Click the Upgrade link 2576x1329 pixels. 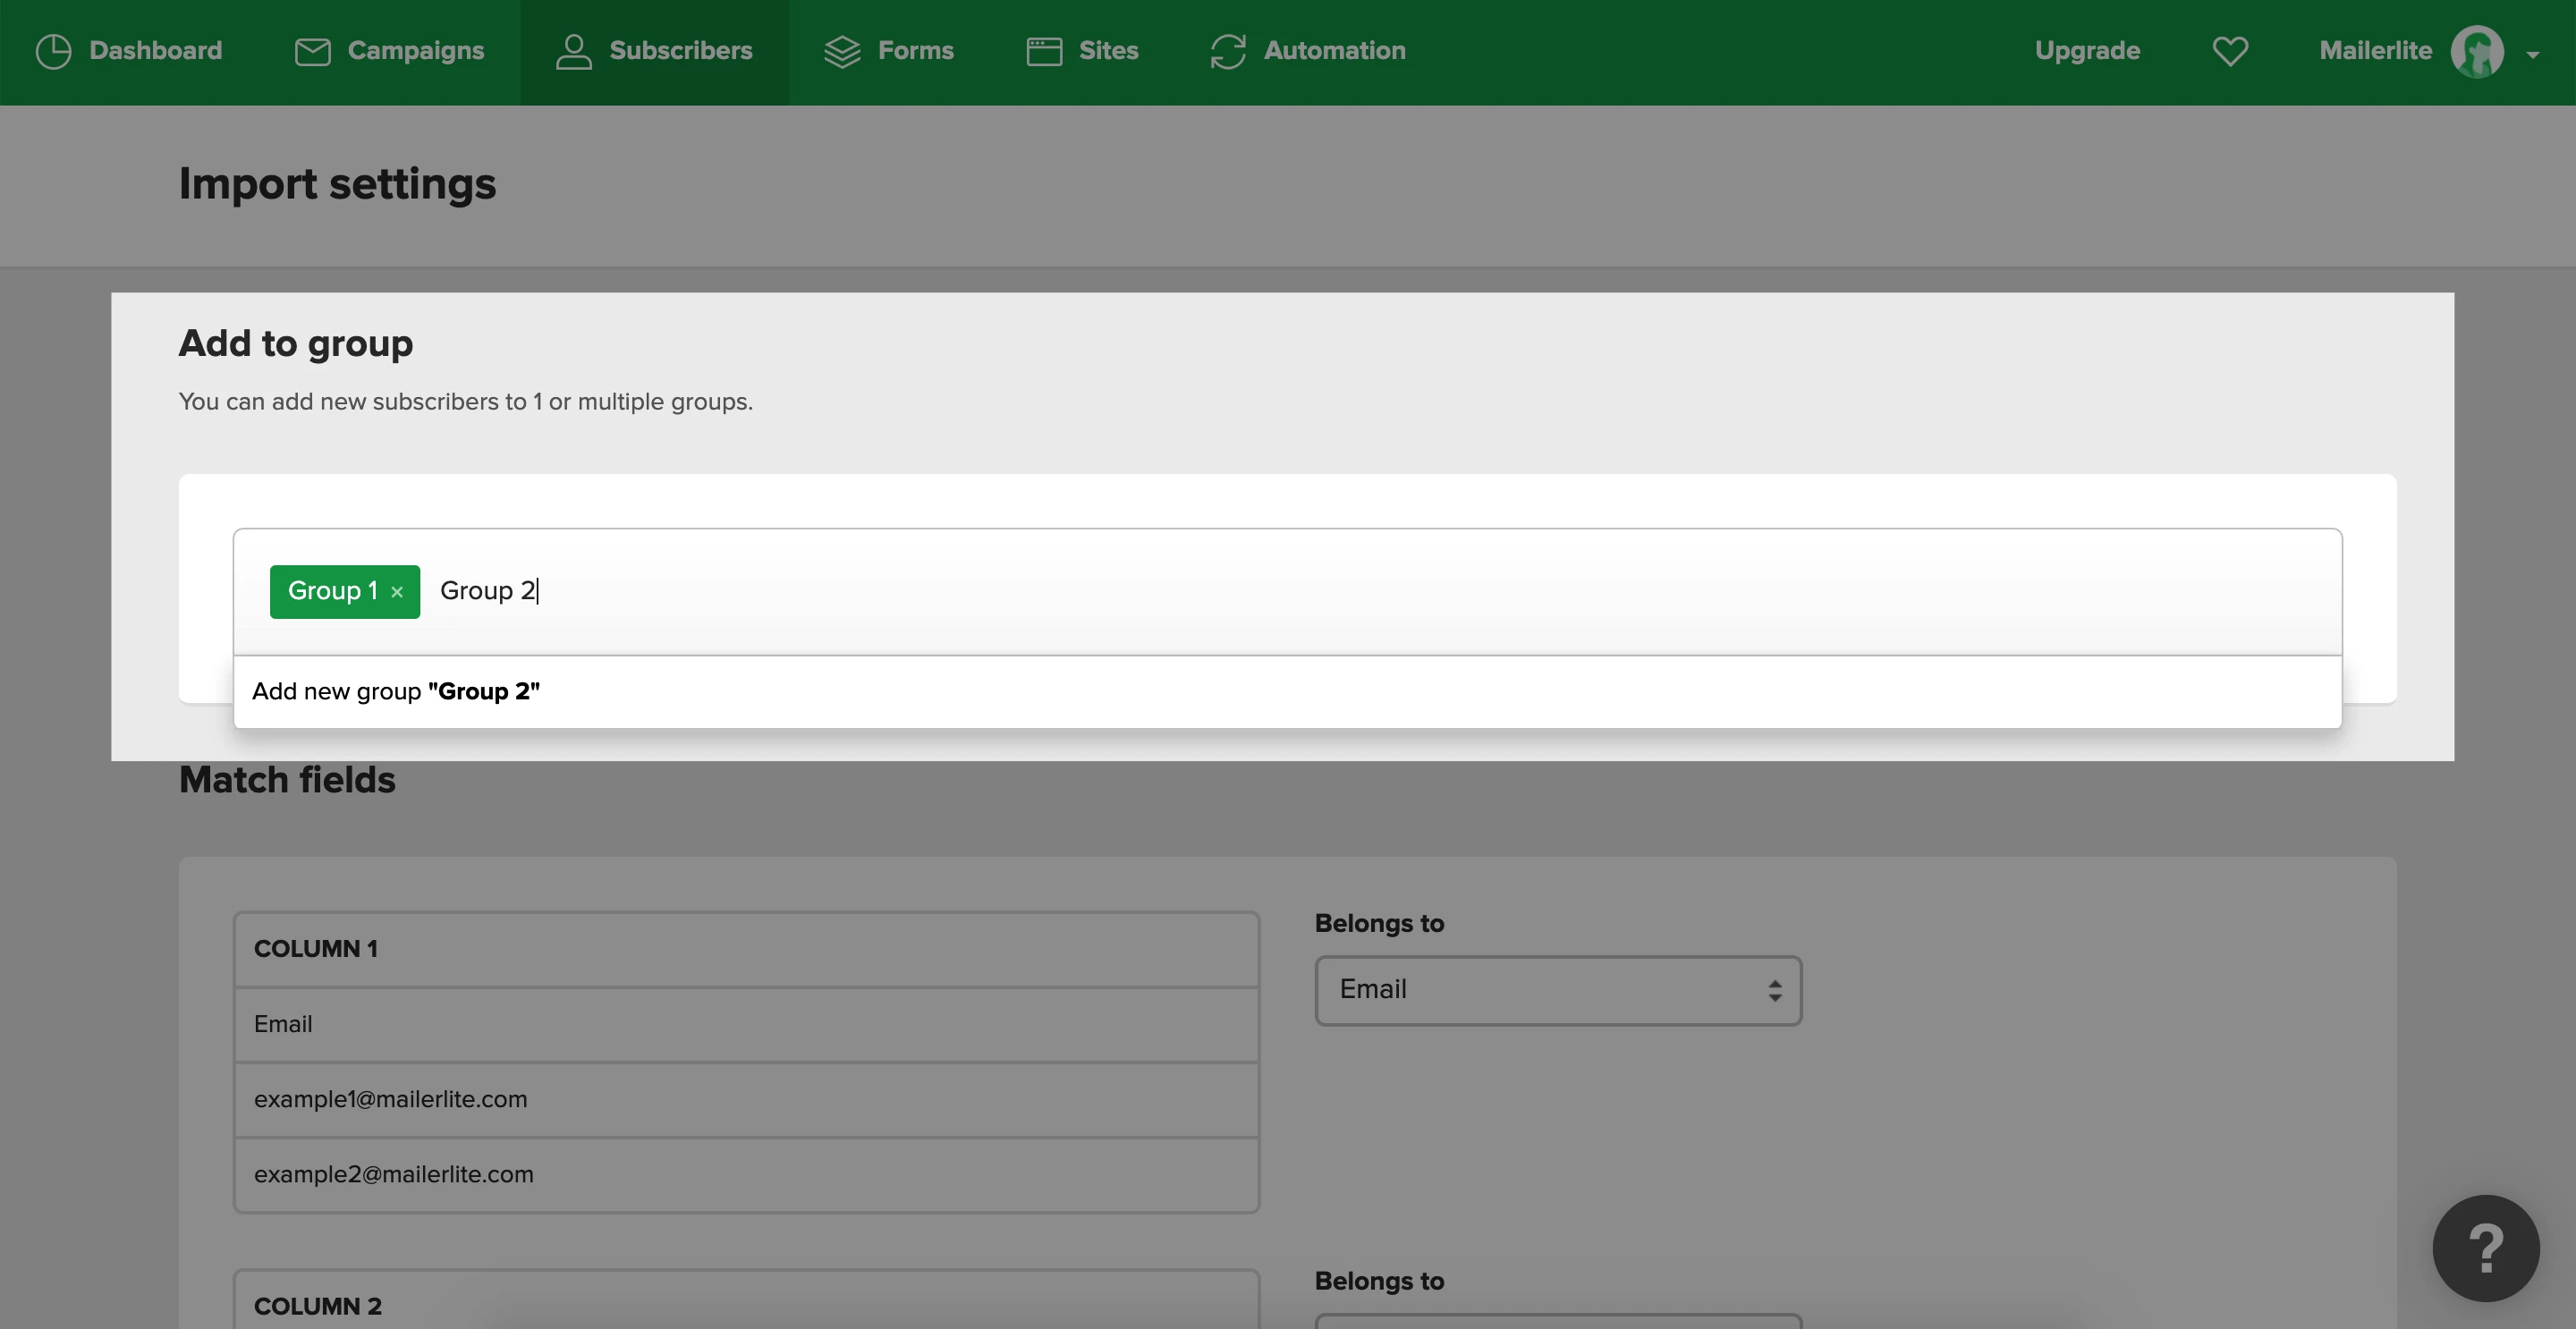coord(2087,51)
